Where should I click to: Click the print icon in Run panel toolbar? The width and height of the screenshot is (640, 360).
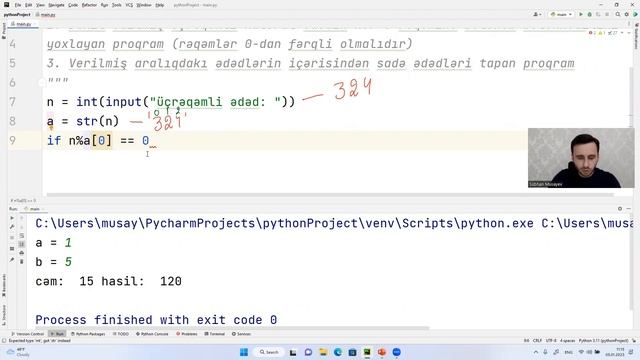[x=22, y=253]
